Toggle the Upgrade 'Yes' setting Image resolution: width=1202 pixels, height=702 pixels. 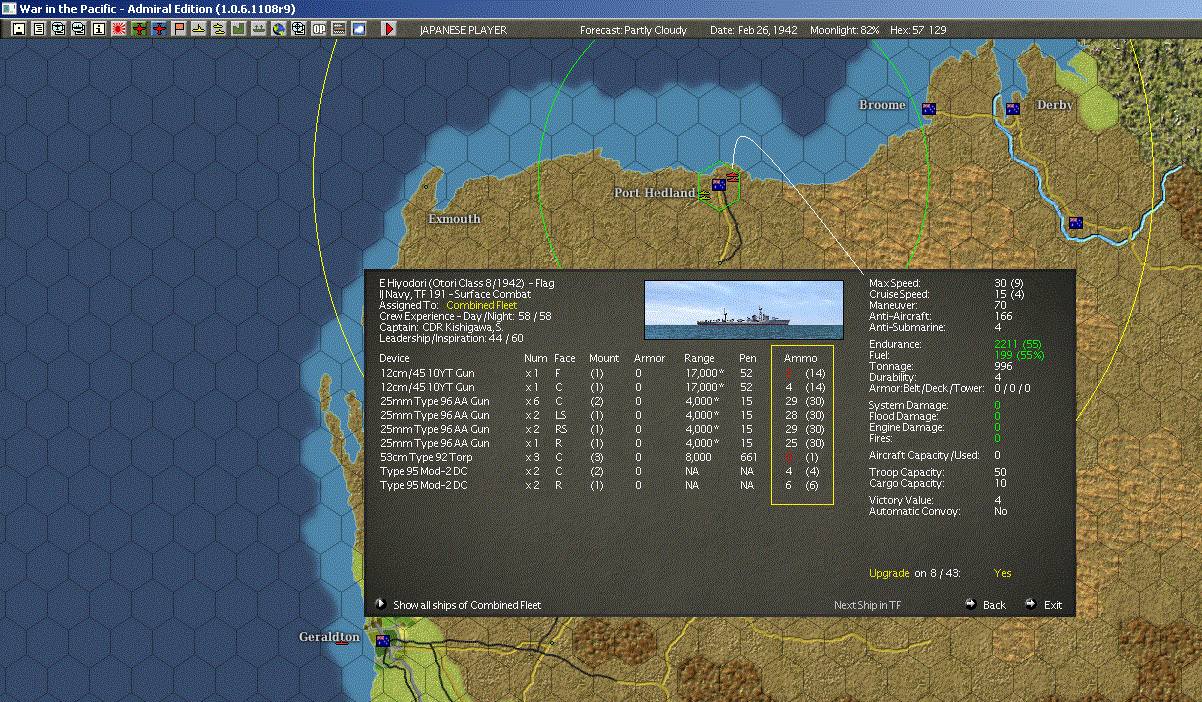coord(1003,573)
